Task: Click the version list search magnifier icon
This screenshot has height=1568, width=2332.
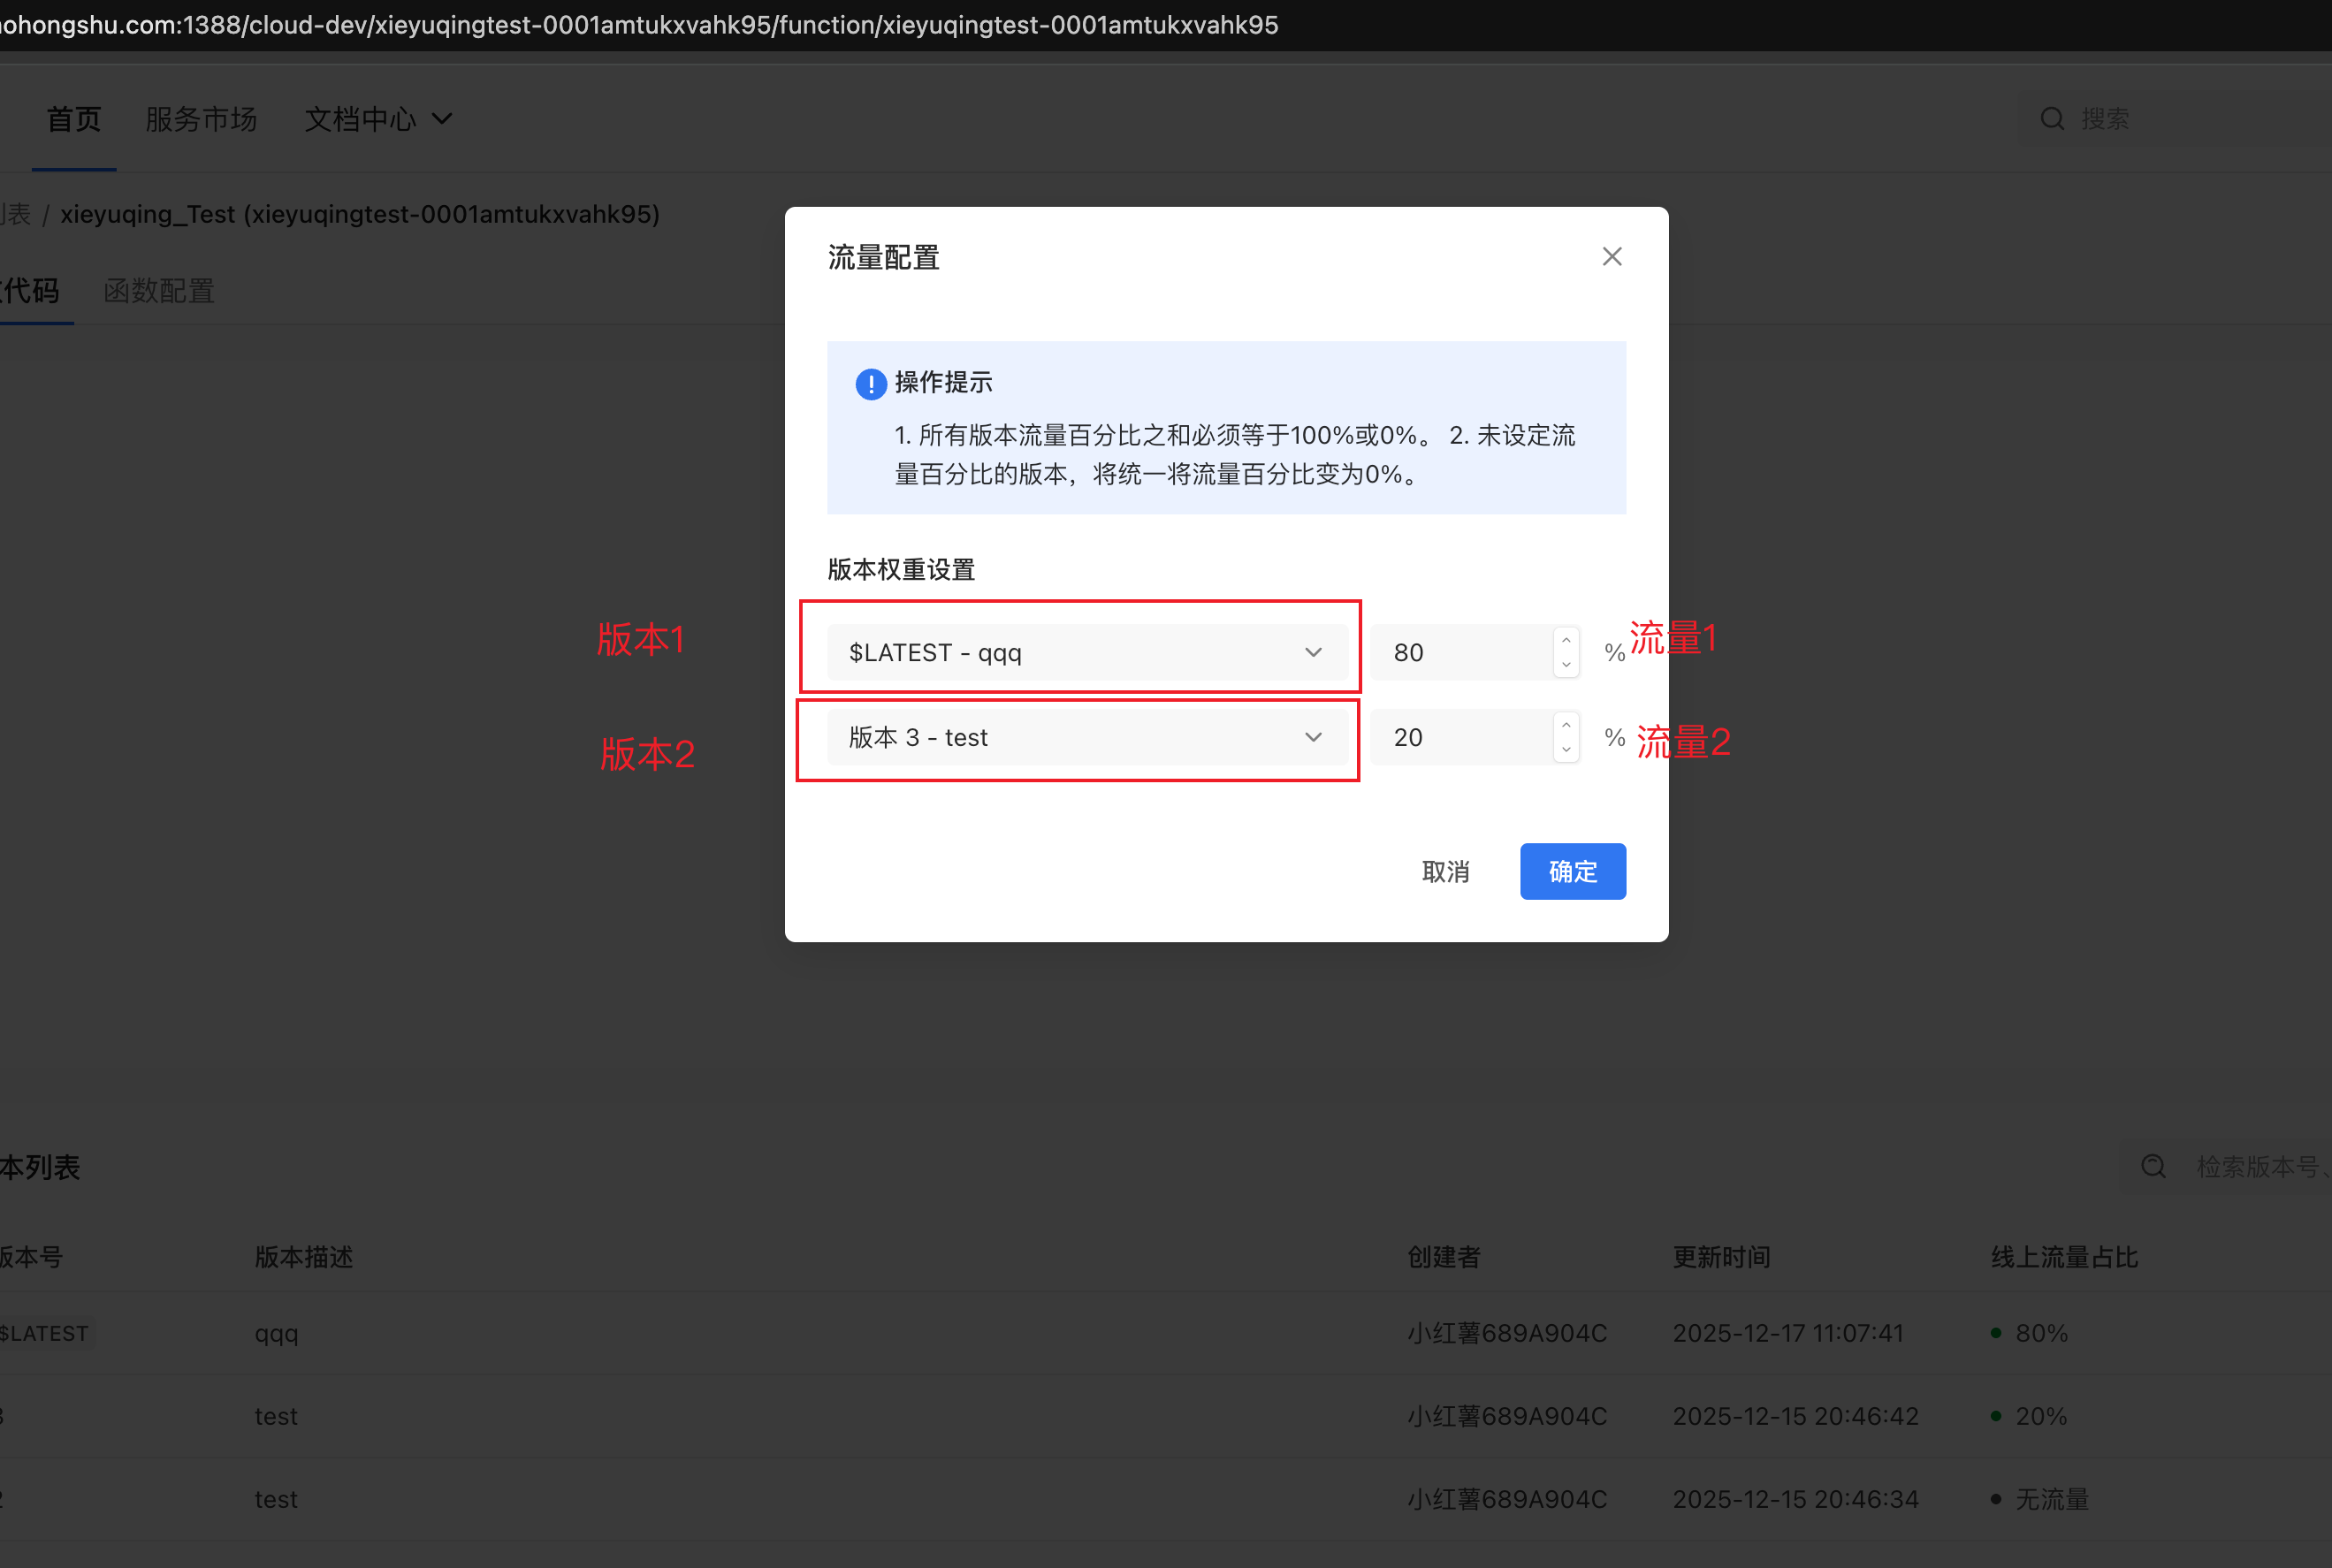Action: point(2153,1166)
